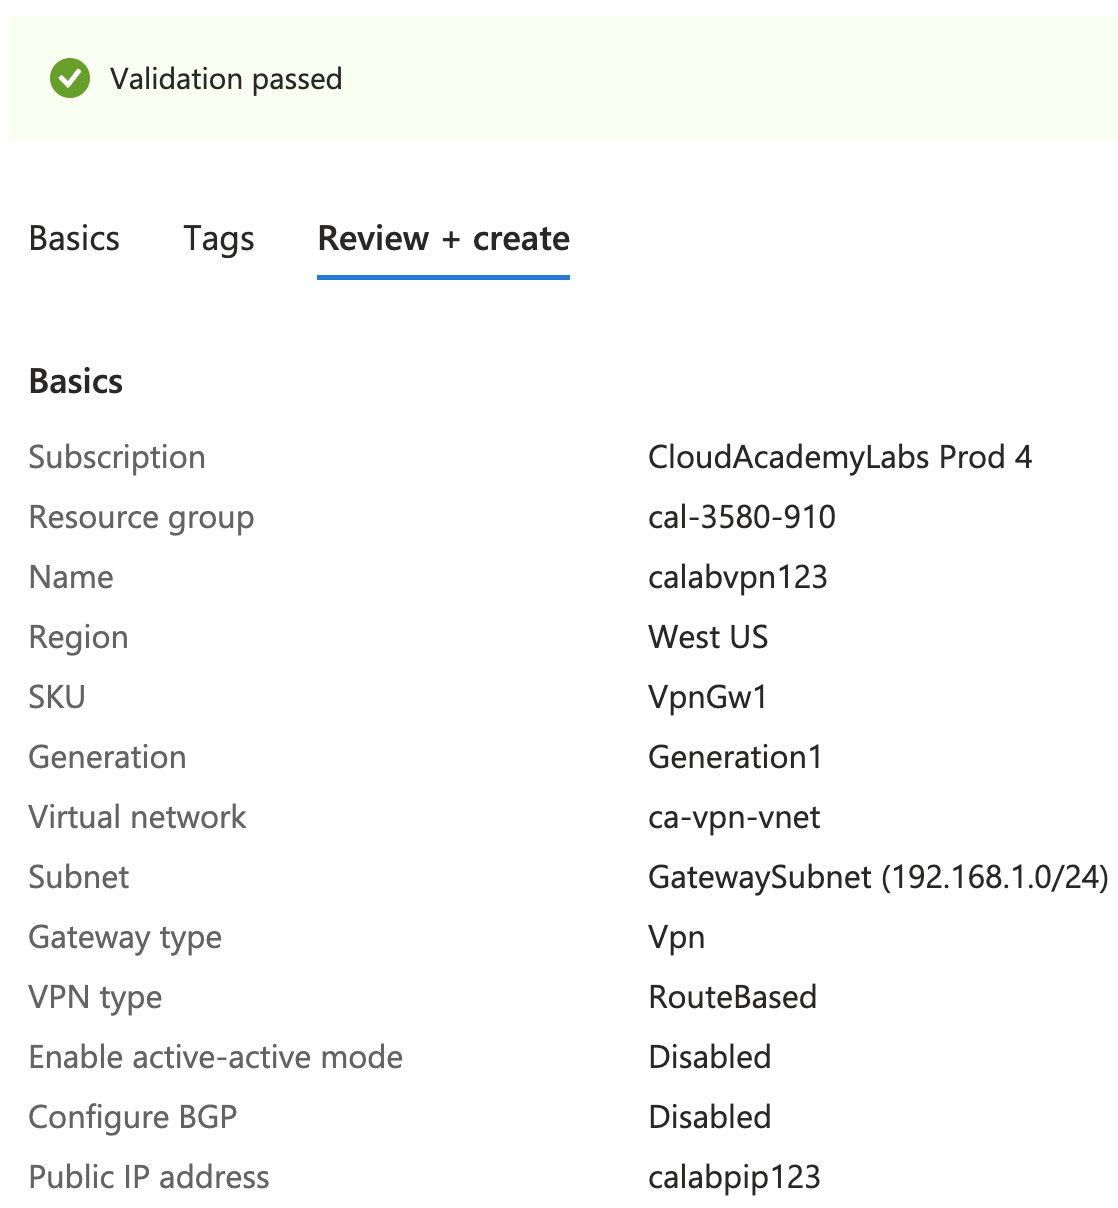This screenshot has height=1208, width=1118.
Task: Click Disabled value for active-active mode
Action: [709, 1057]
